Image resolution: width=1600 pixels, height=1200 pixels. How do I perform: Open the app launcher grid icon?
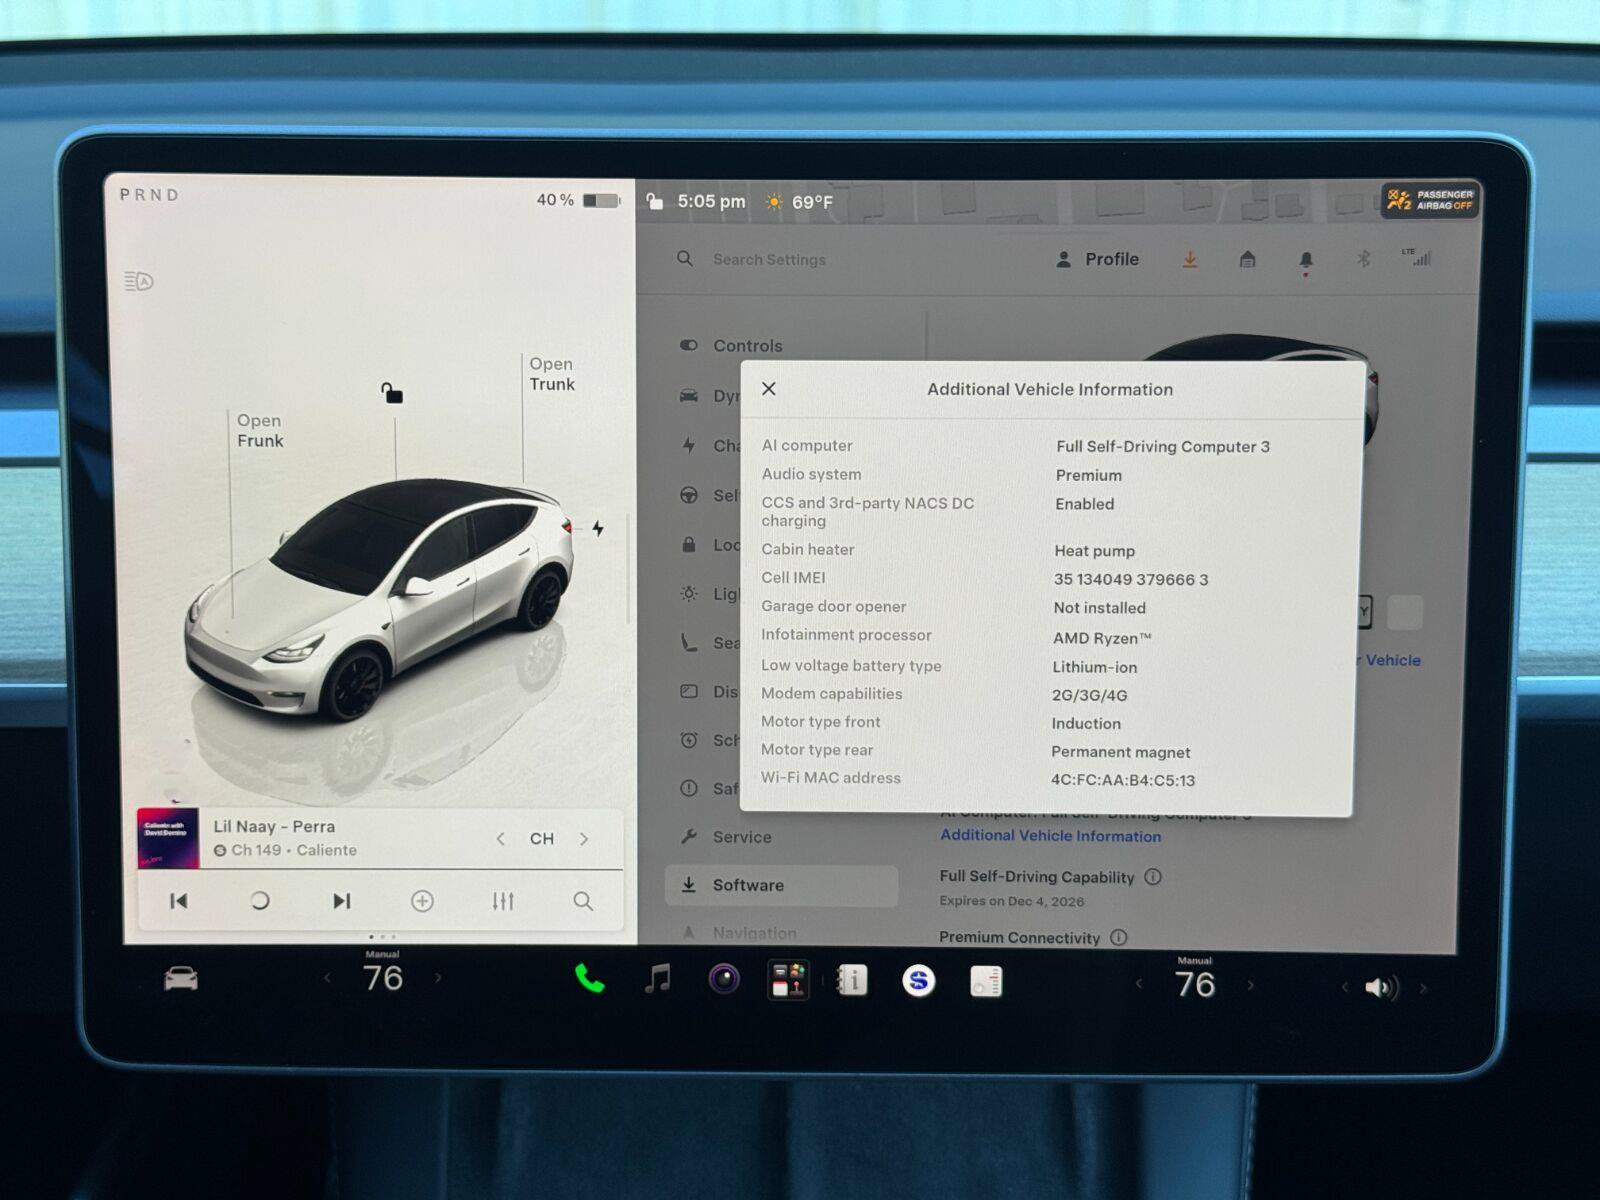[789, 980]
